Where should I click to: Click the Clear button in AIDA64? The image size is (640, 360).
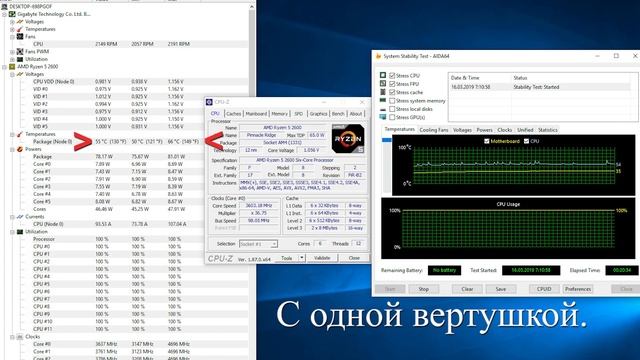pos(467,289)
